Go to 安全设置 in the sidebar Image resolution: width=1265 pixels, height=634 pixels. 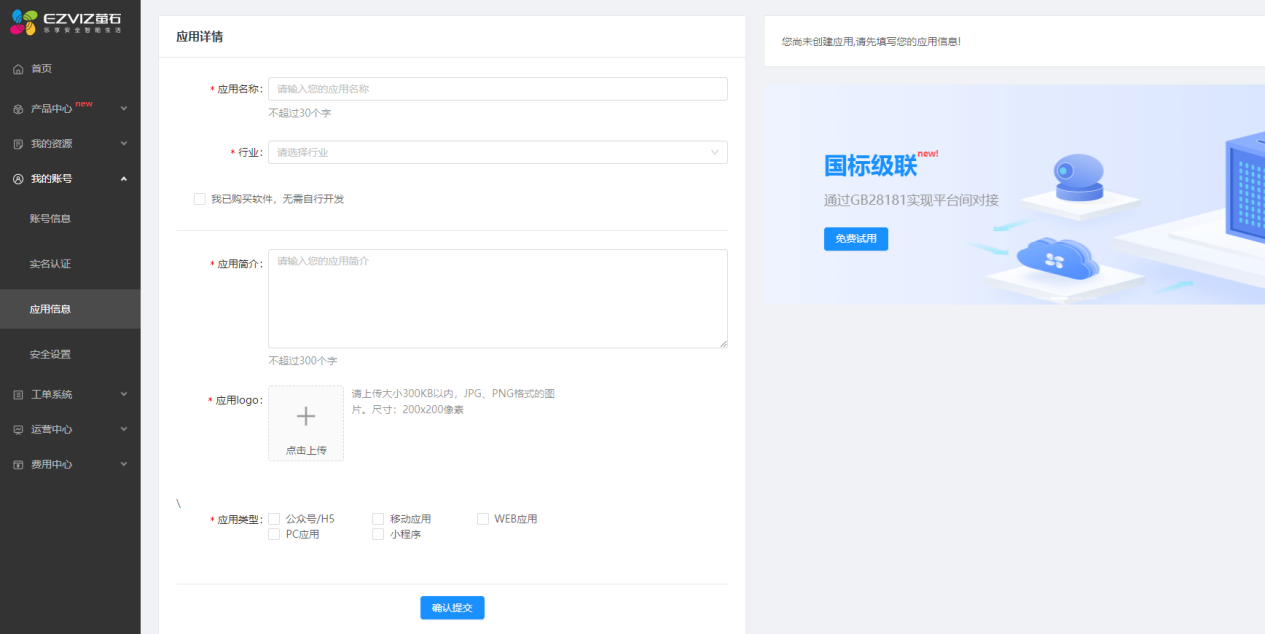pos(50,354)
